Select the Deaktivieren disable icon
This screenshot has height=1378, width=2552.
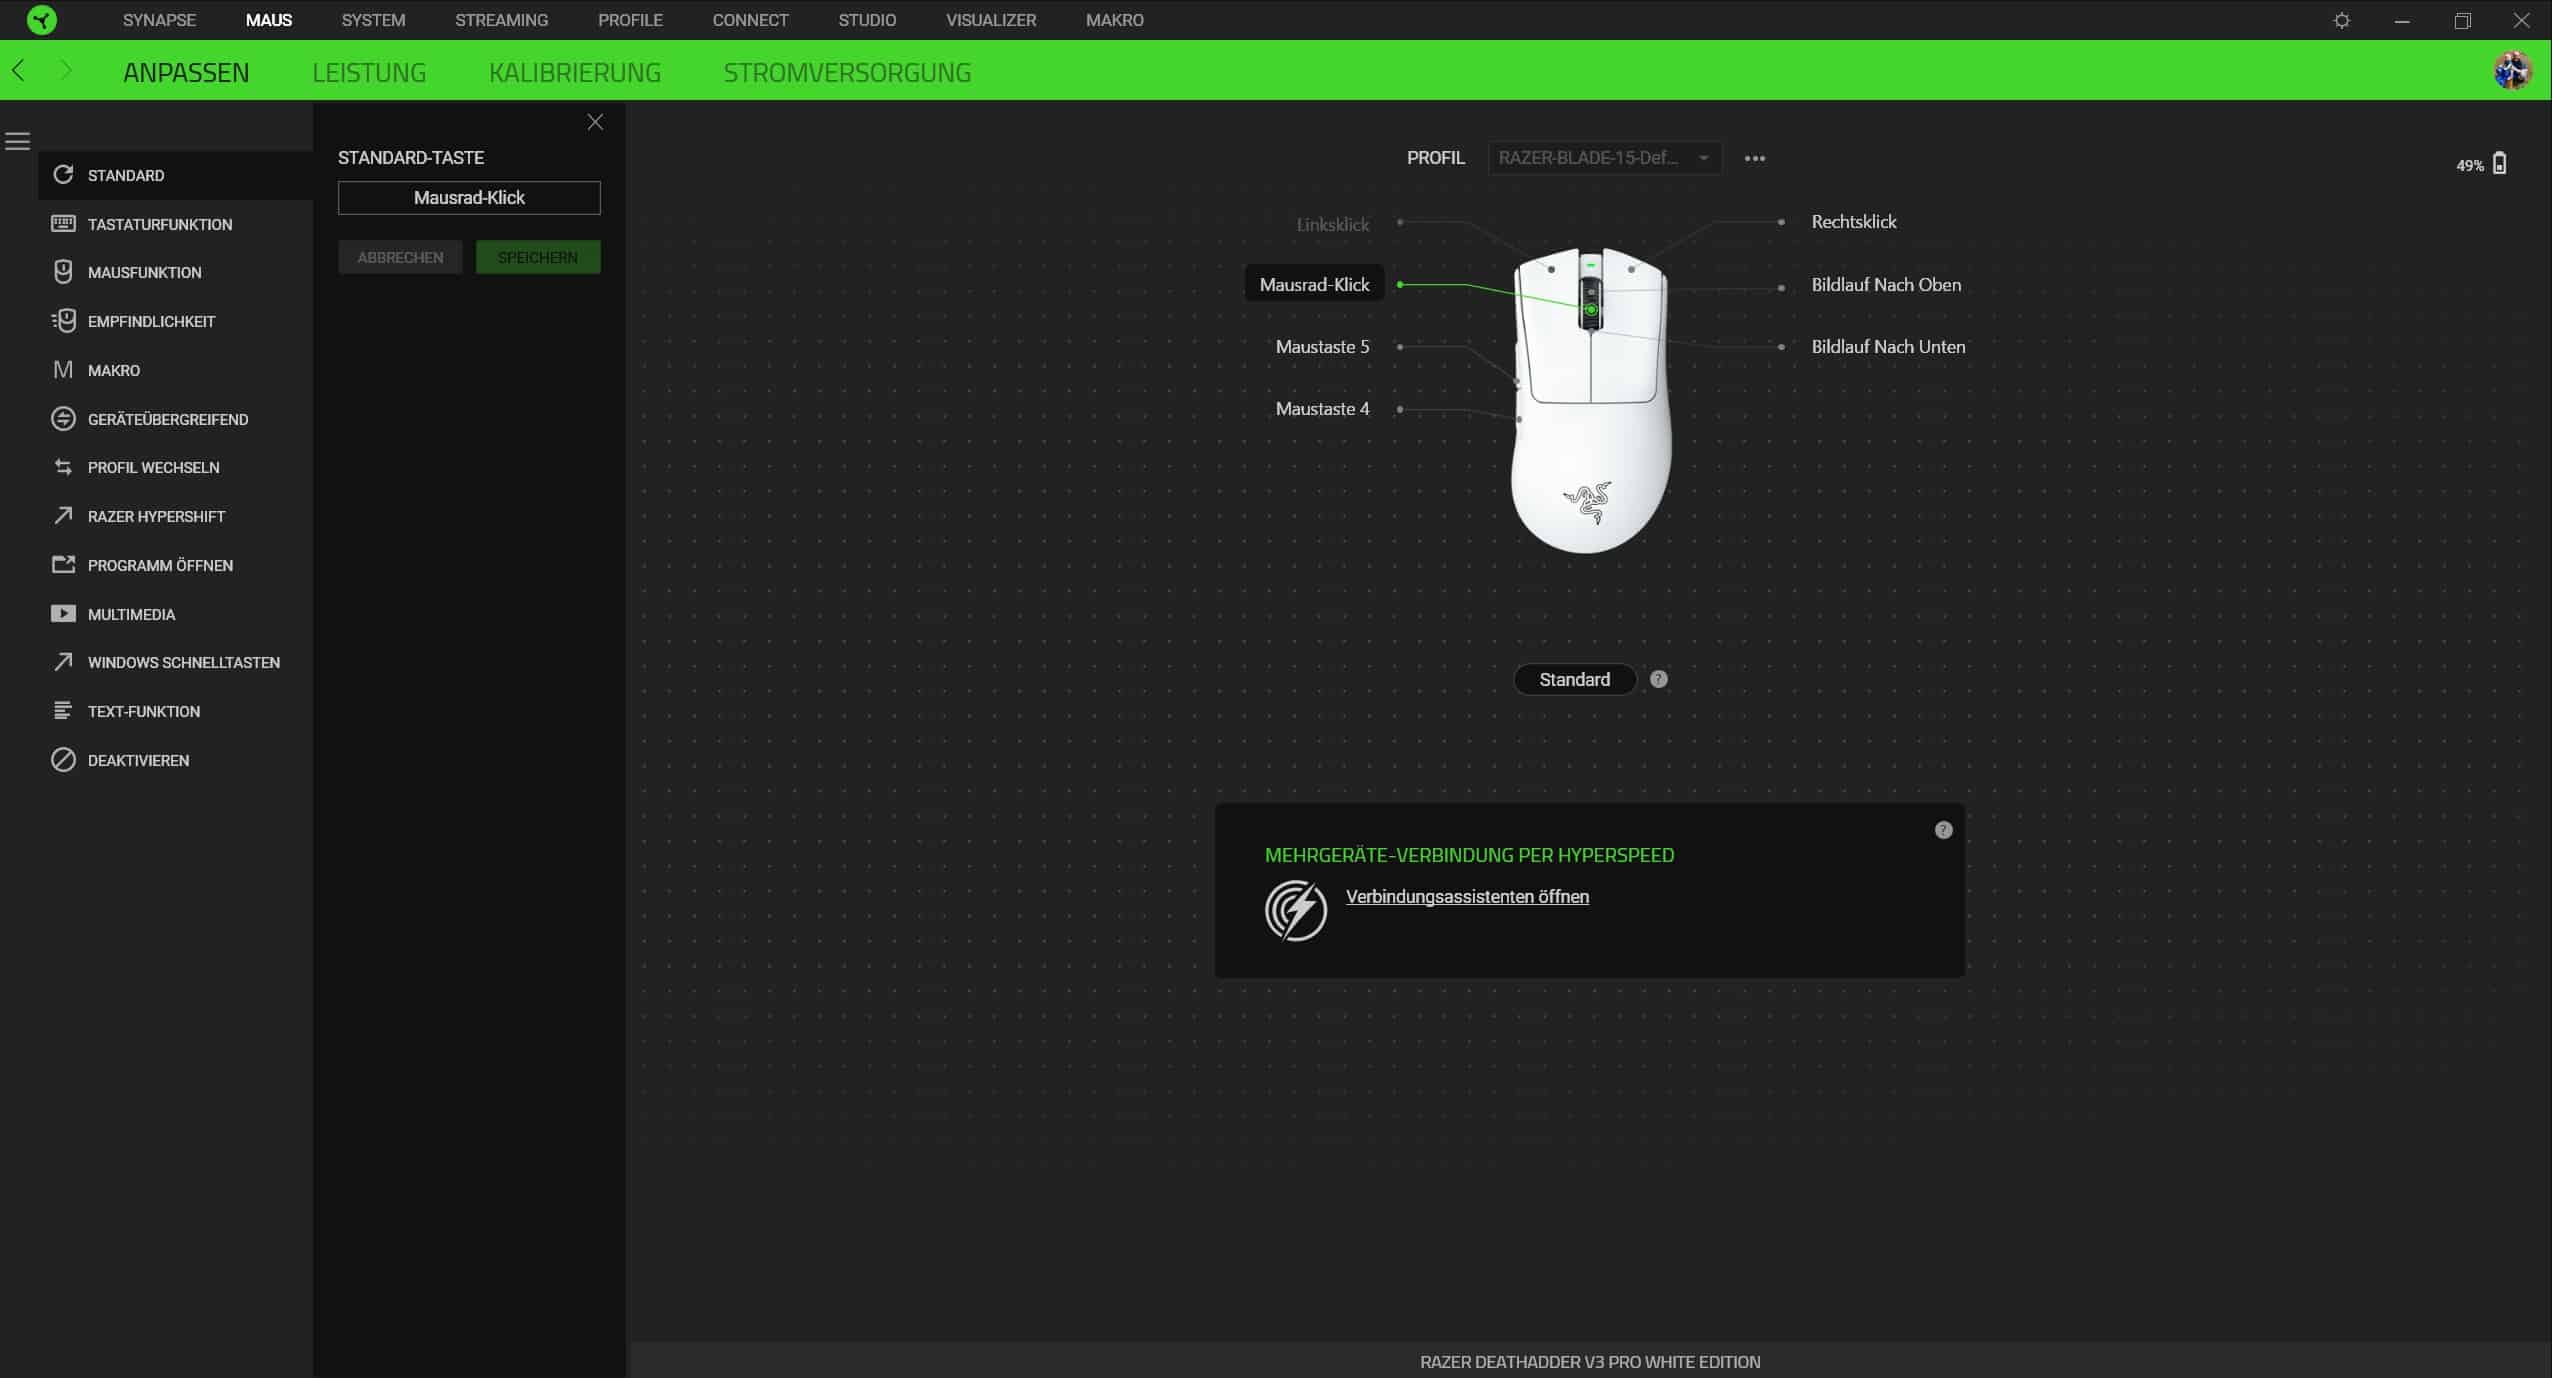coord(63,760)
